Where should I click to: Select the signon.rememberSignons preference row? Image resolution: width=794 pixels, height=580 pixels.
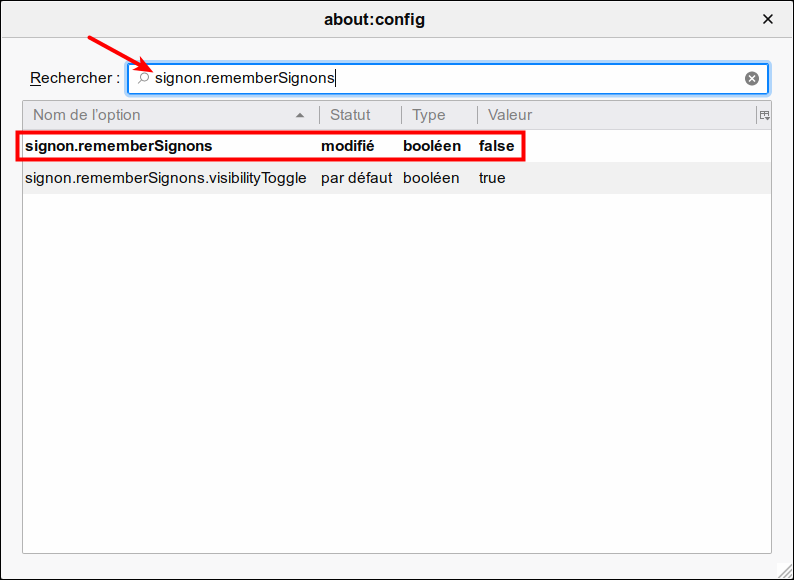click(119, 146)
